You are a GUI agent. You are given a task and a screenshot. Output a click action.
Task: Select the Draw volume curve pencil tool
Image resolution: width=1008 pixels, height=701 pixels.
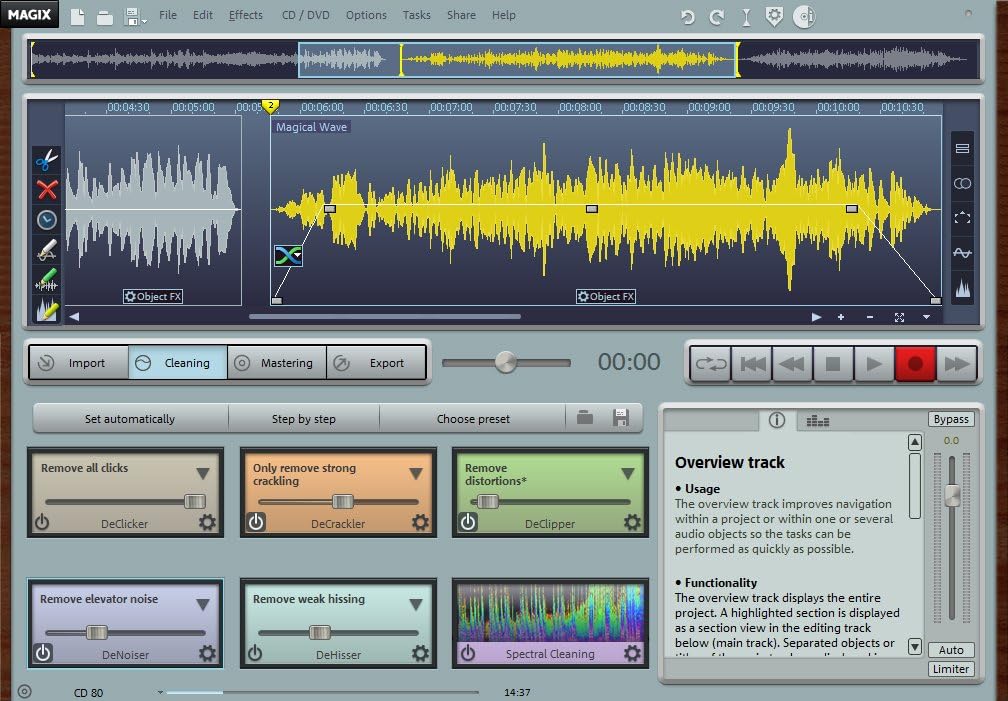pyautogui.click(x=46, y=251)
